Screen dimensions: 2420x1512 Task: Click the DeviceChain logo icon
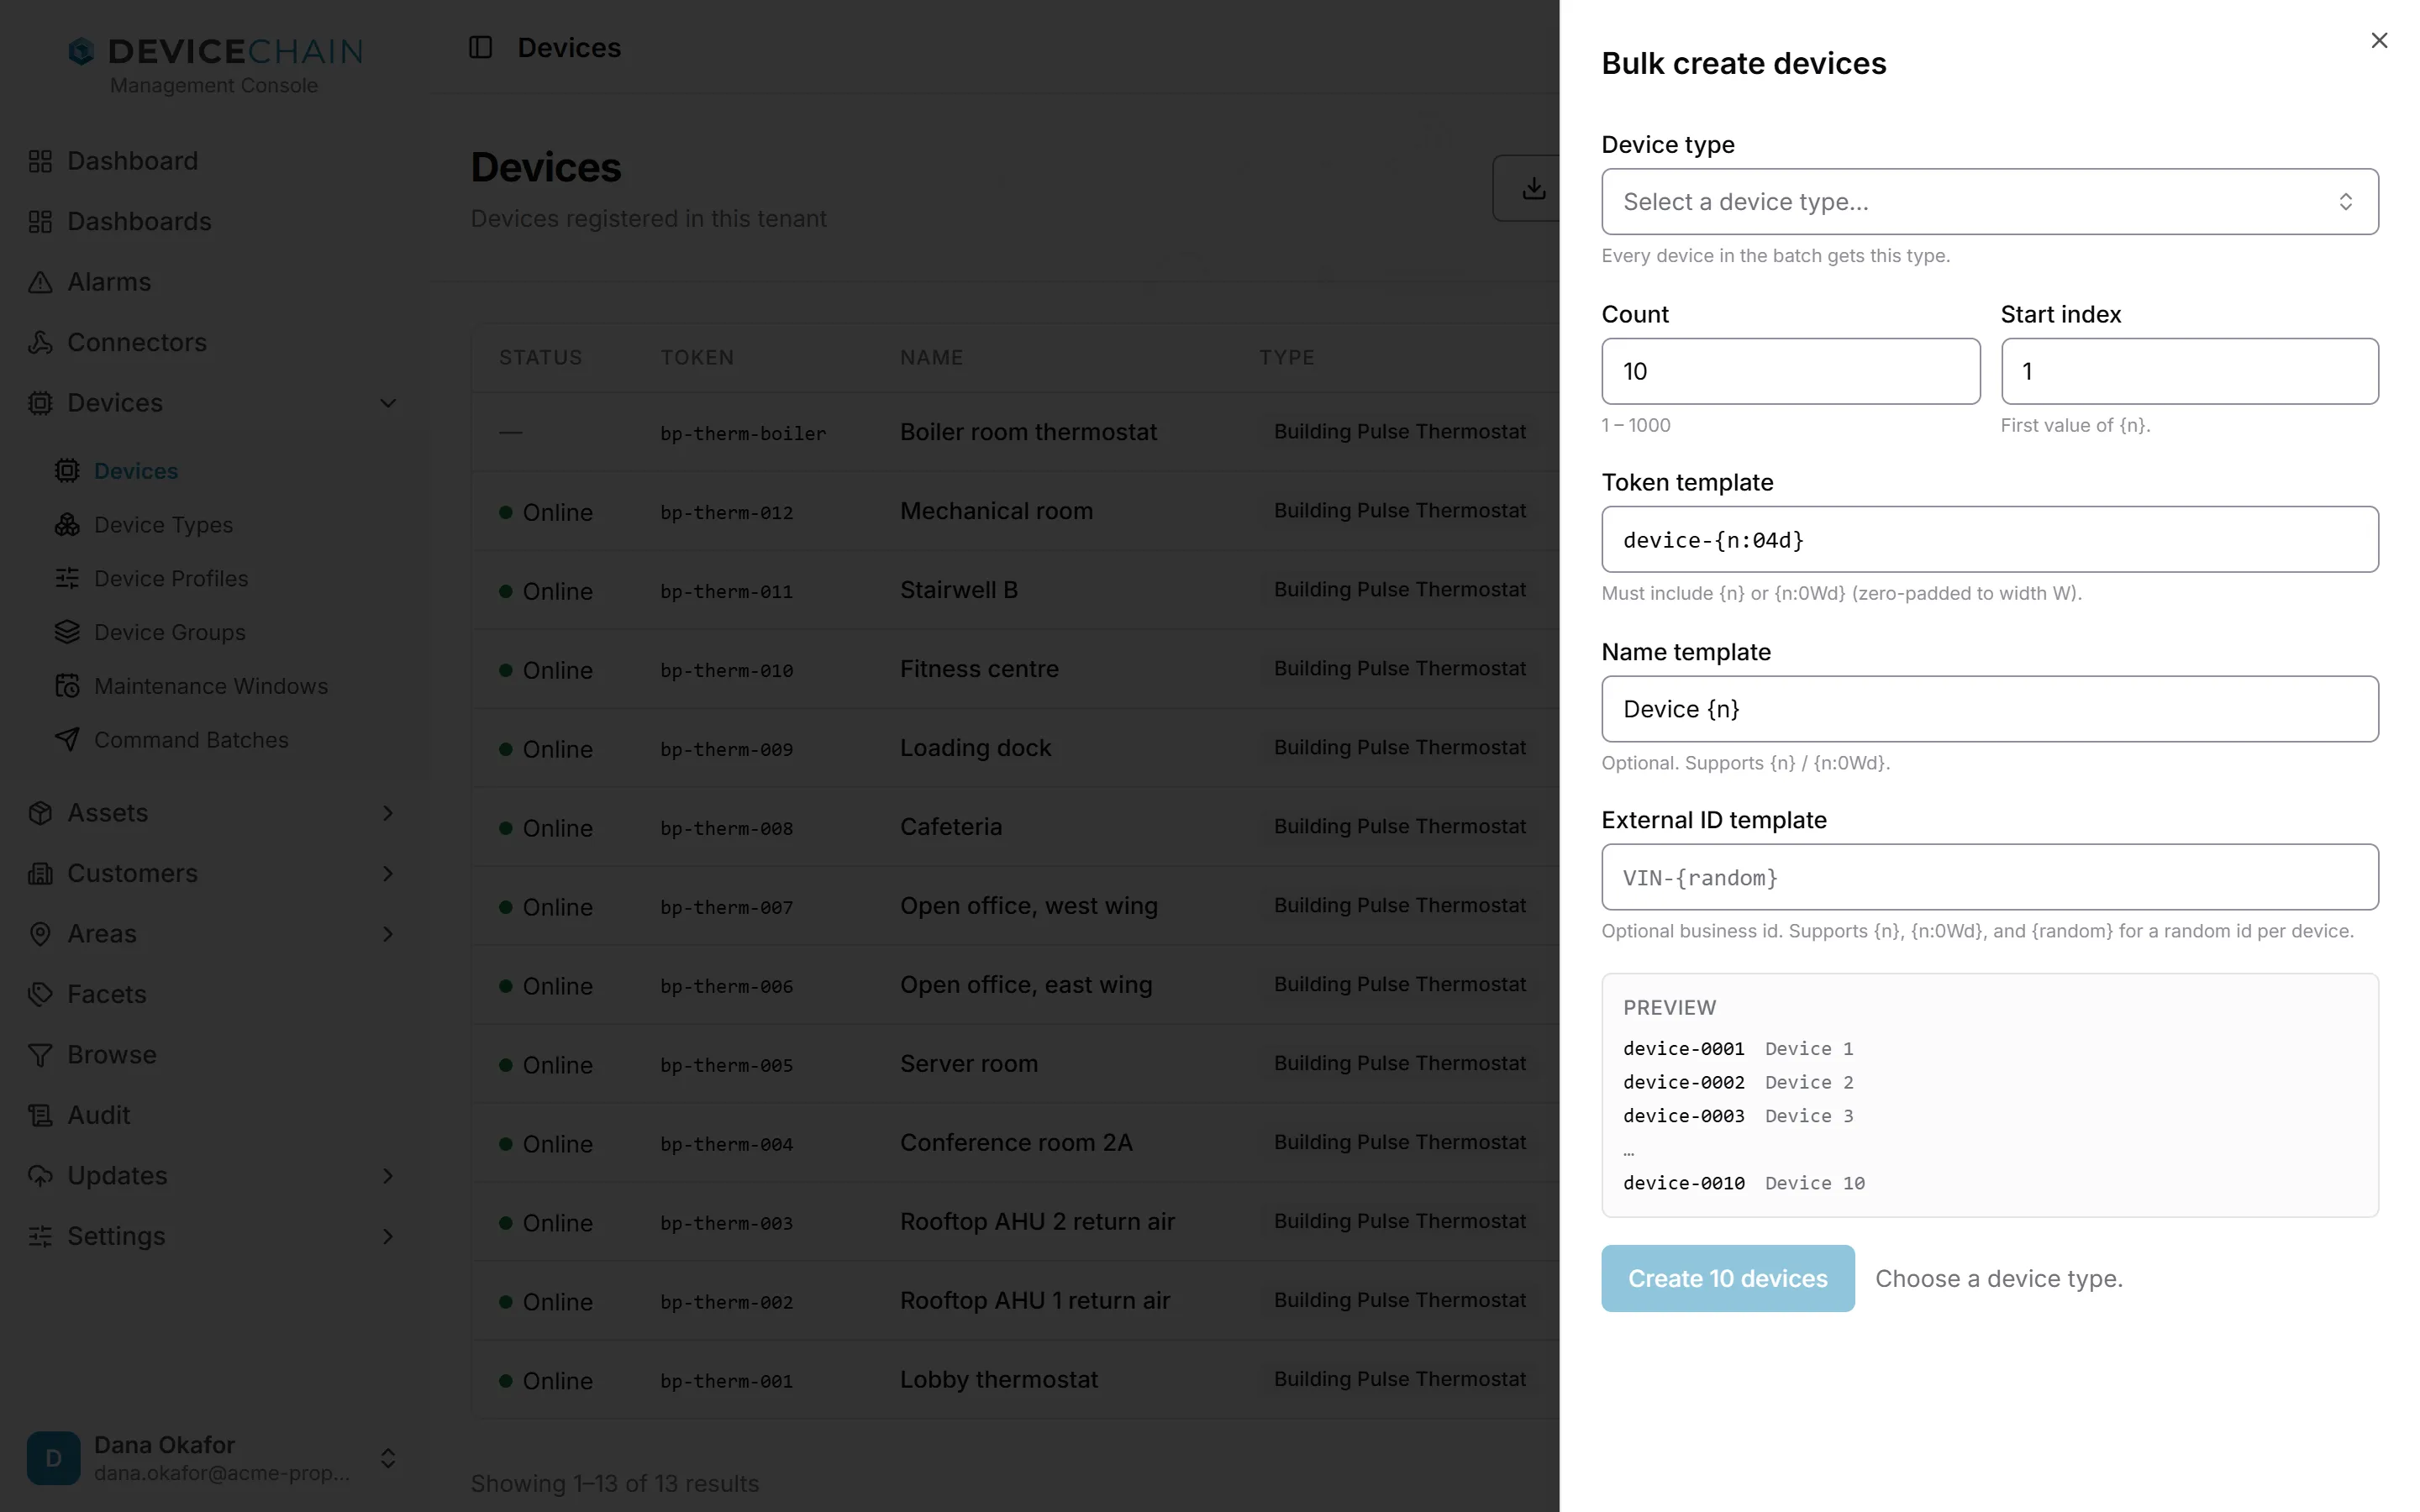coord(81,51)
